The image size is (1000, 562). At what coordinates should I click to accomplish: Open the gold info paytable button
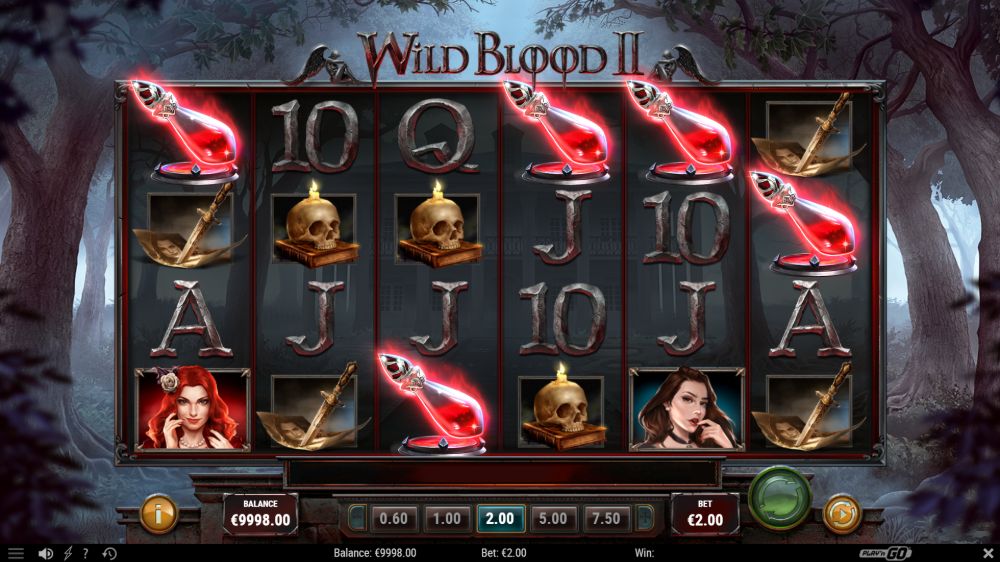click(158, 513)
